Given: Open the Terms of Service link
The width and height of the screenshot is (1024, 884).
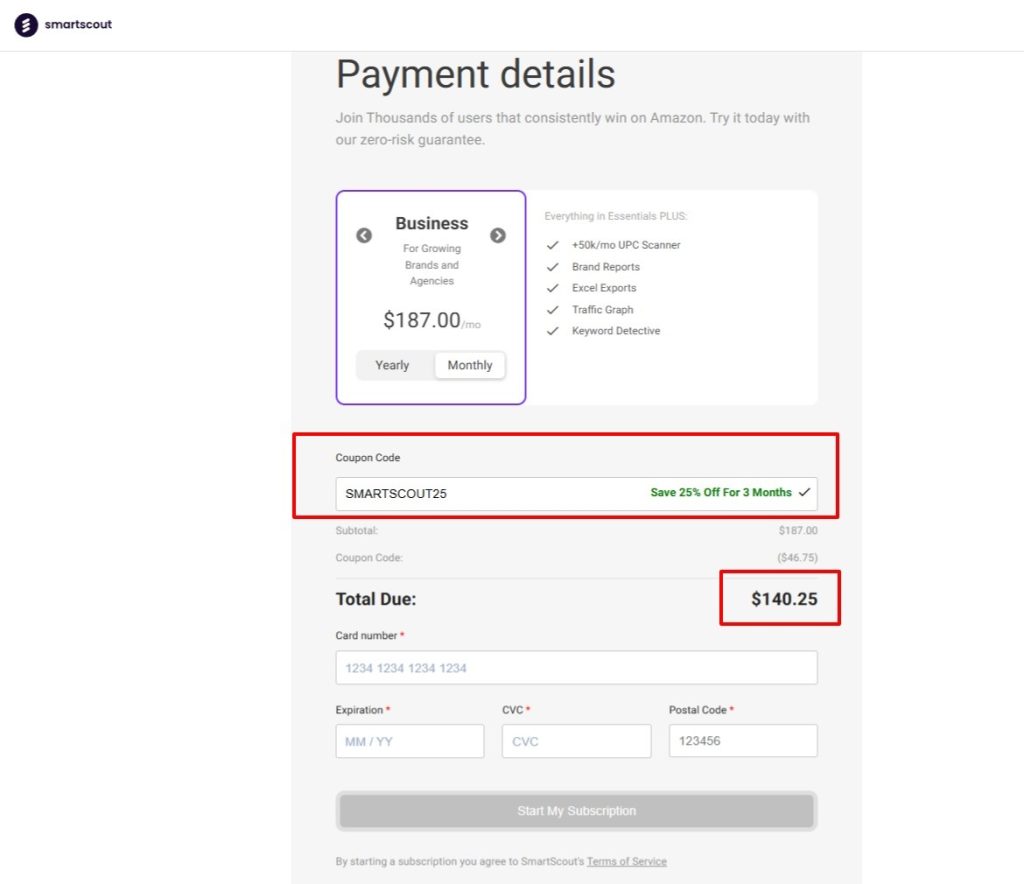Looking at the screenshot, I should coord(626,862).
